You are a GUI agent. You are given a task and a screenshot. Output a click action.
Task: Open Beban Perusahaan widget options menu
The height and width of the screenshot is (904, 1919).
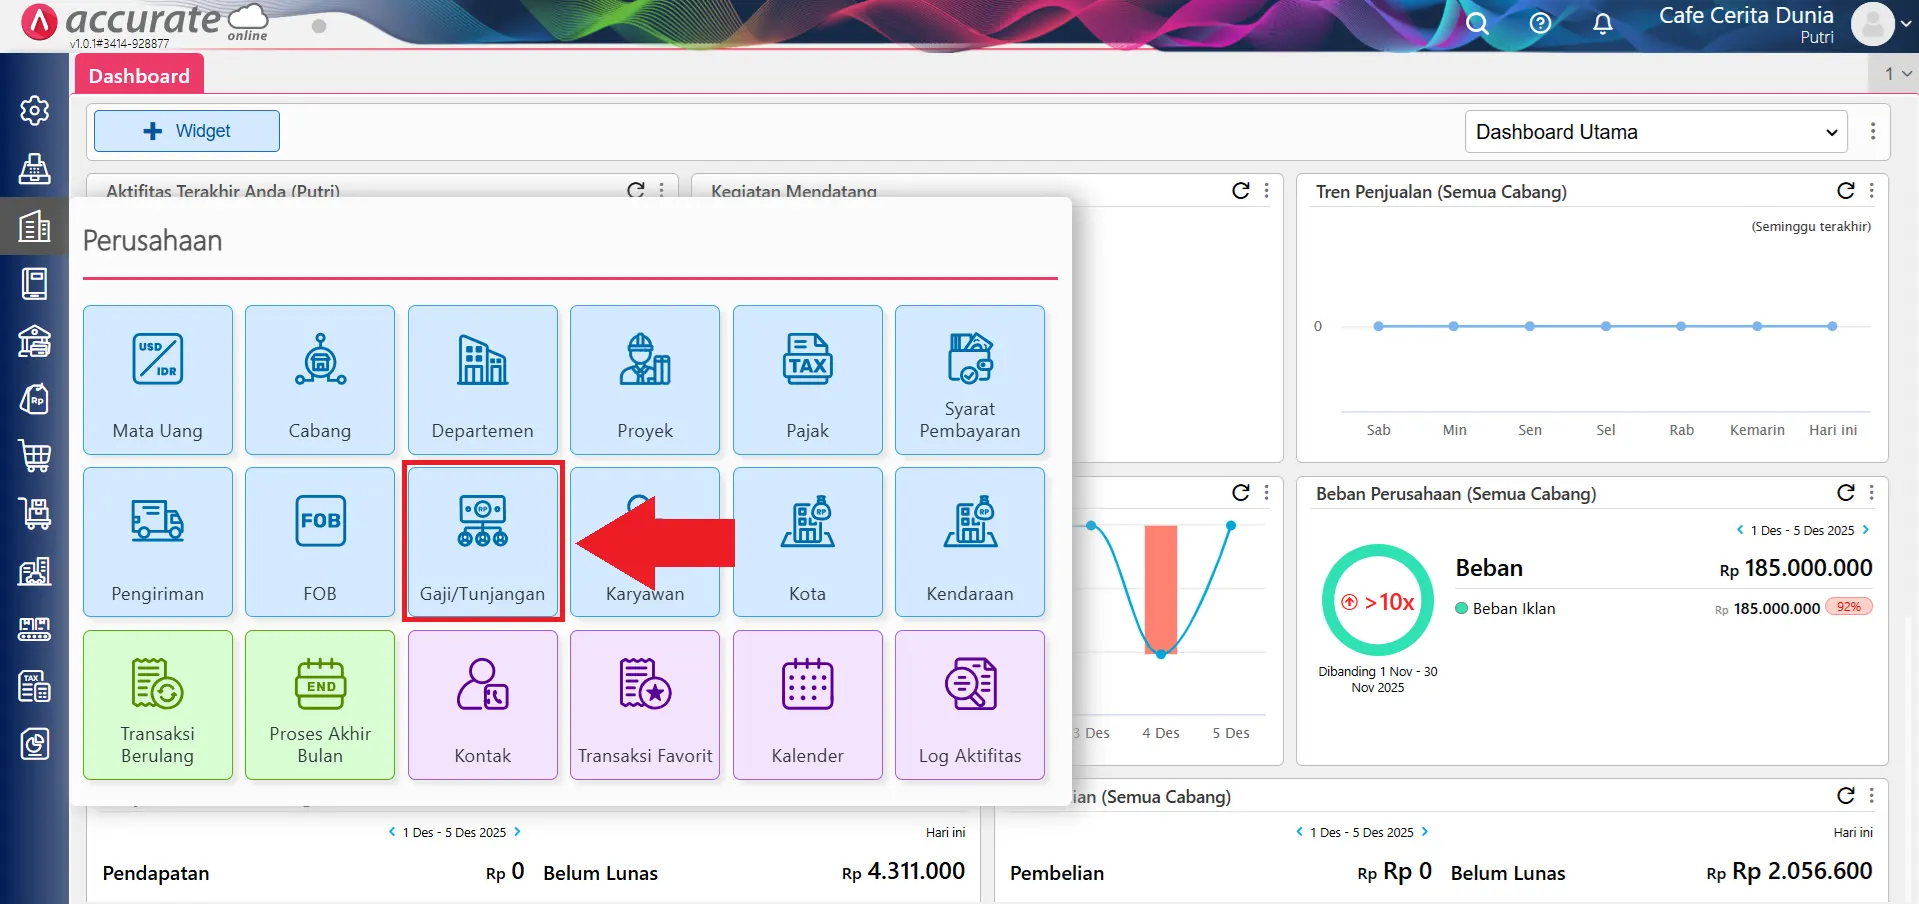pyautogui.click(x=1871, y=493)
